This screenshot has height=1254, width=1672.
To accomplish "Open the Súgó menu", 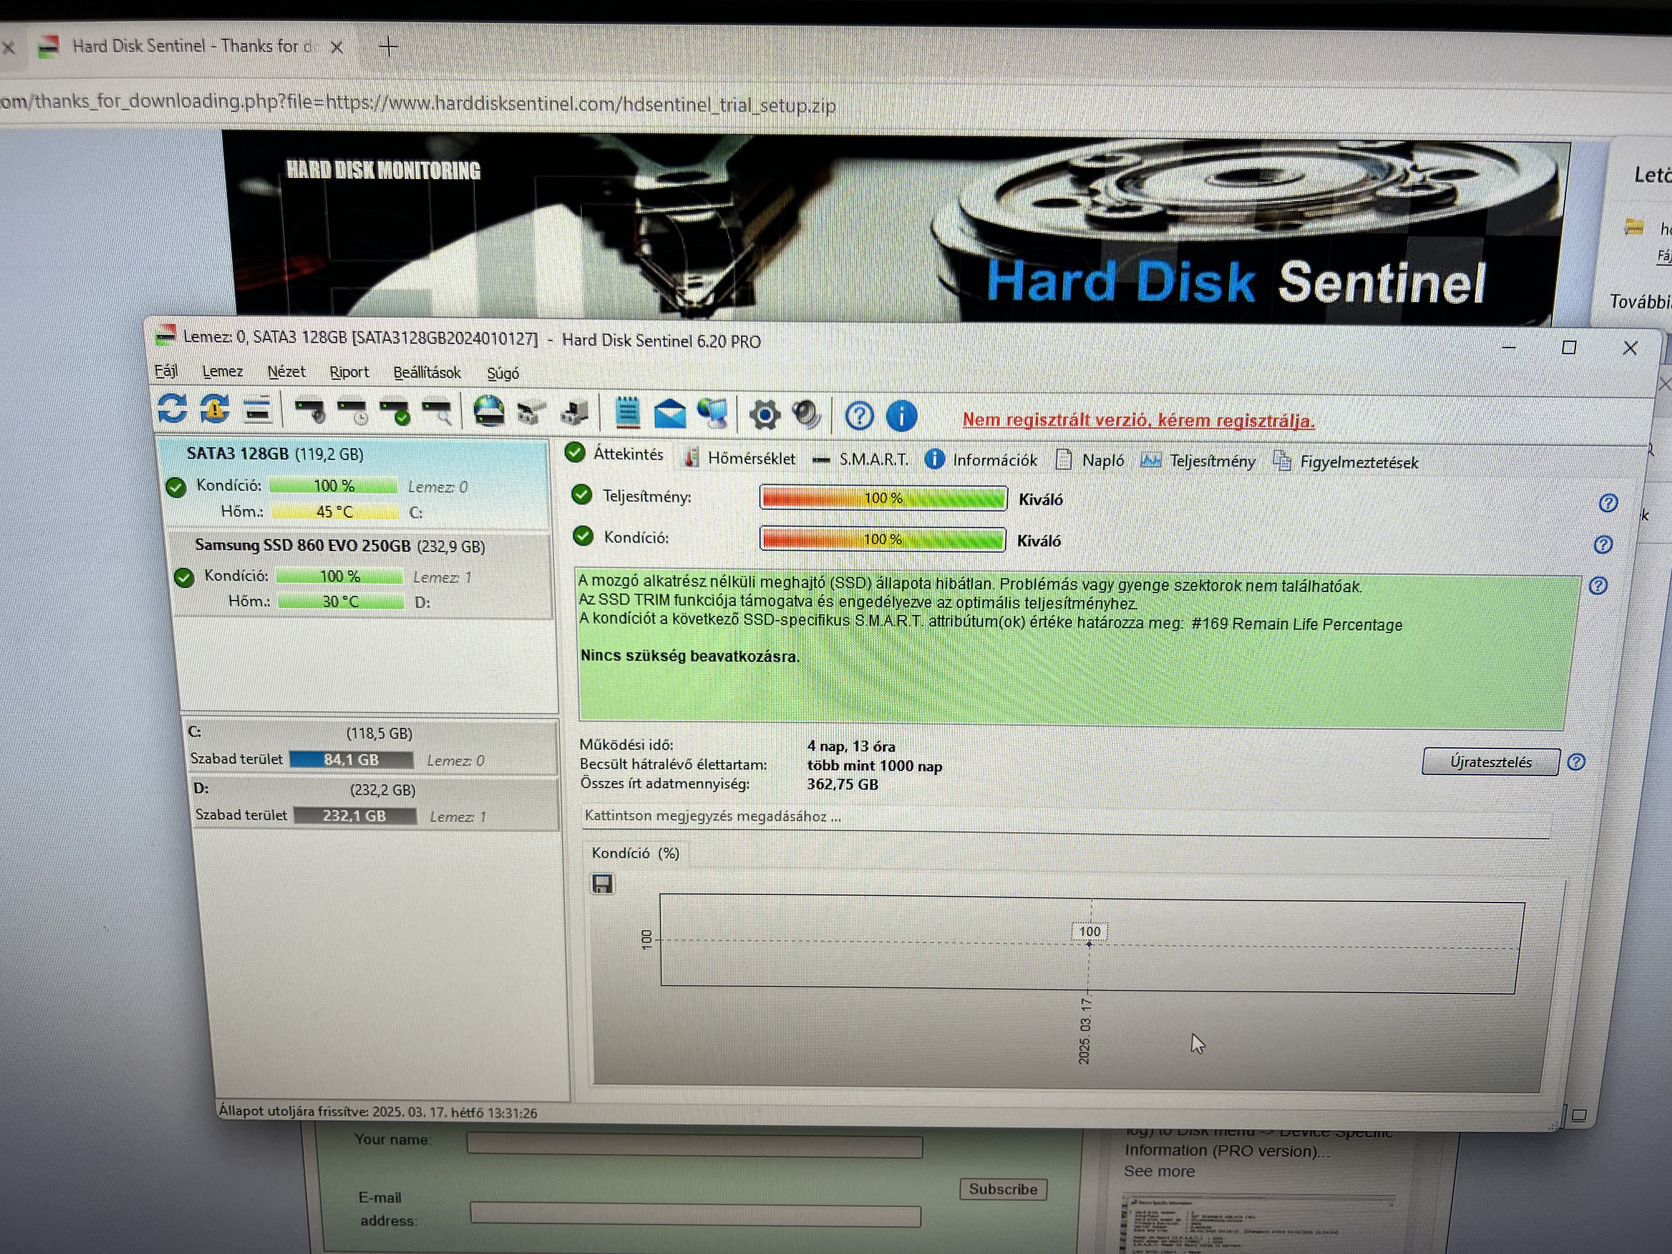I will 503,374.
